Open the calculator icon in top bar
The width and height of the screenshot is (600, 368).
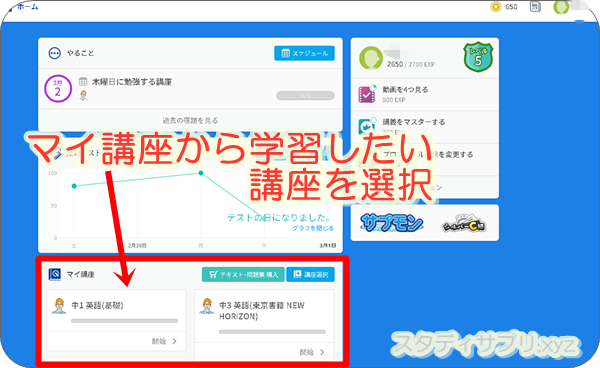point(535,7)
